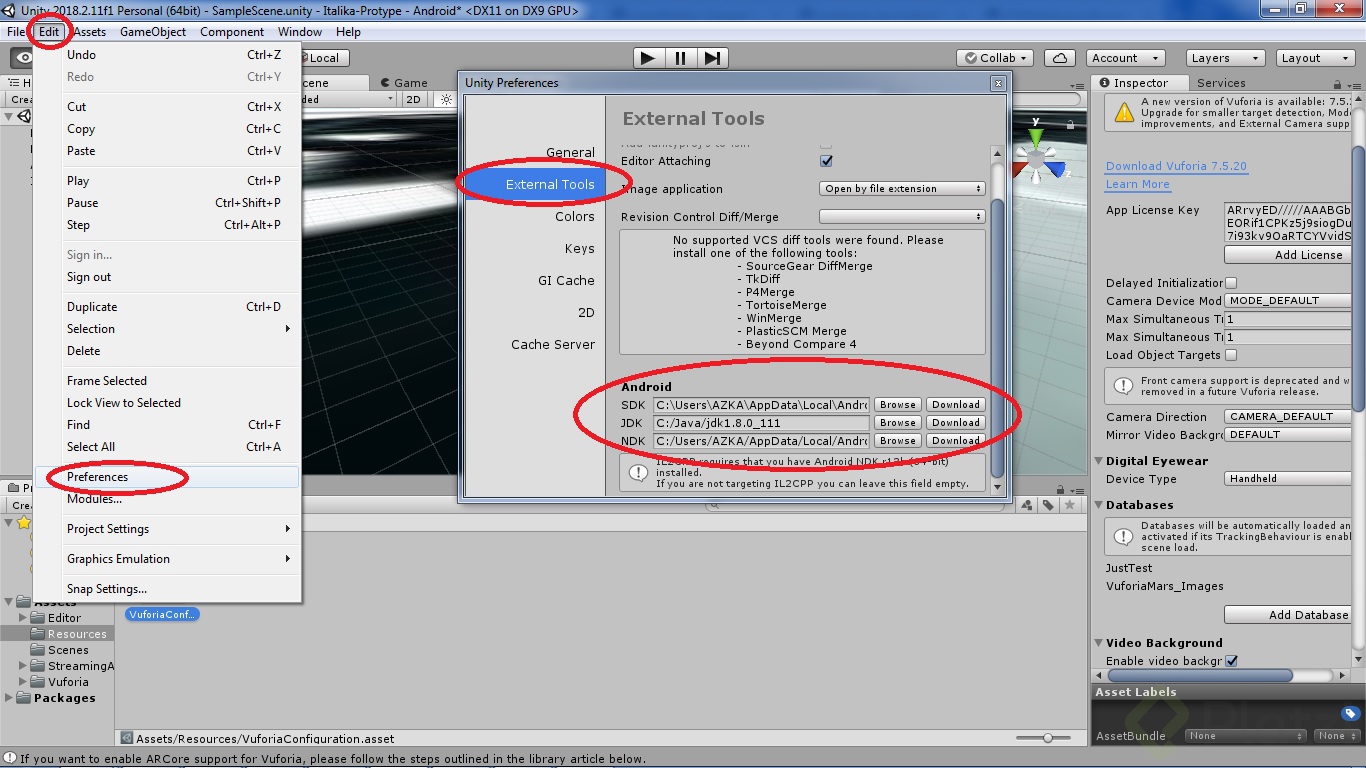This screenshot has width=1366, height=768.
Task: Open the Collab dropdown
Action: [995, 58]
